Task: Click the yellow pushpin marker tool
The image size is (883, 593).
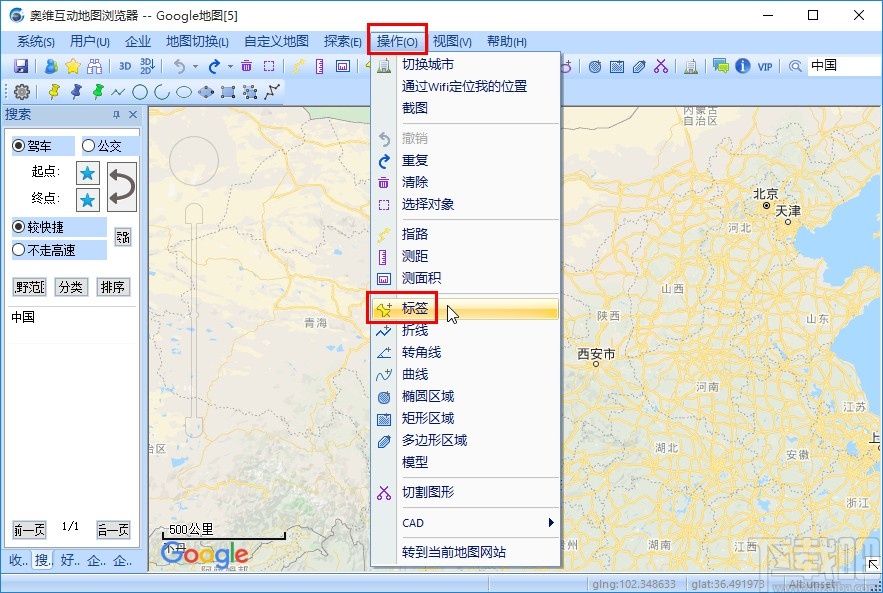Action: point(52,92)
